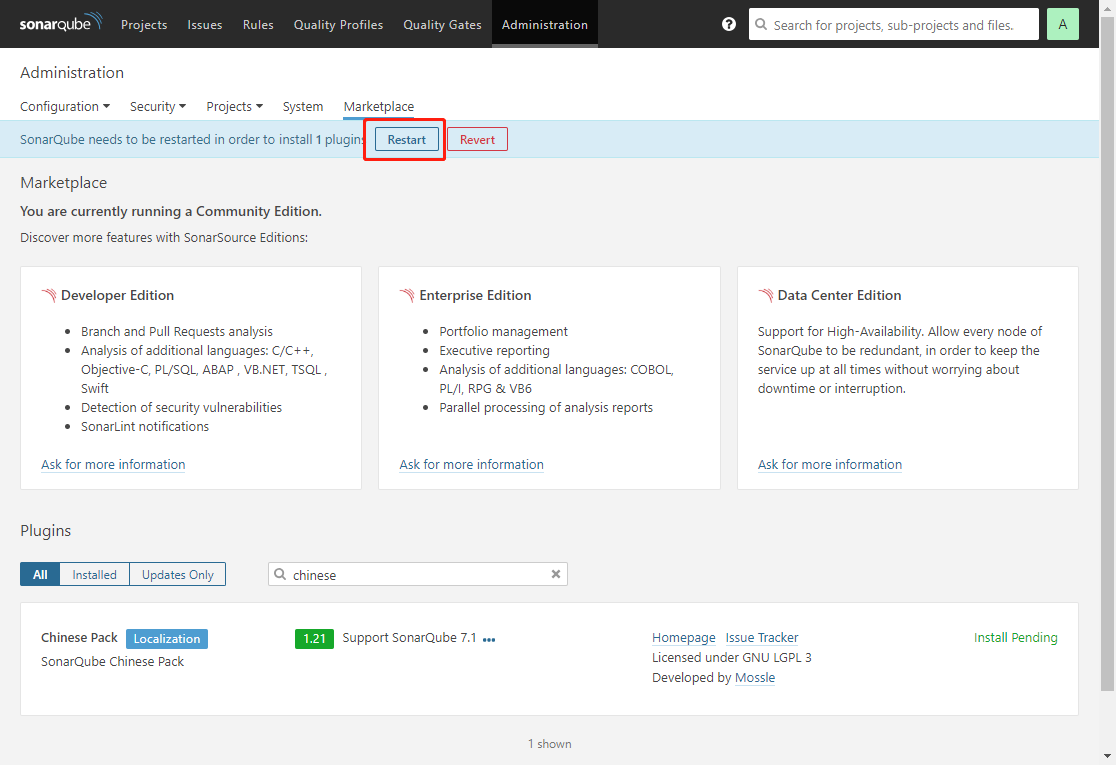
Task: Click the Developer Edition heading
Action: tap(117, 295)
